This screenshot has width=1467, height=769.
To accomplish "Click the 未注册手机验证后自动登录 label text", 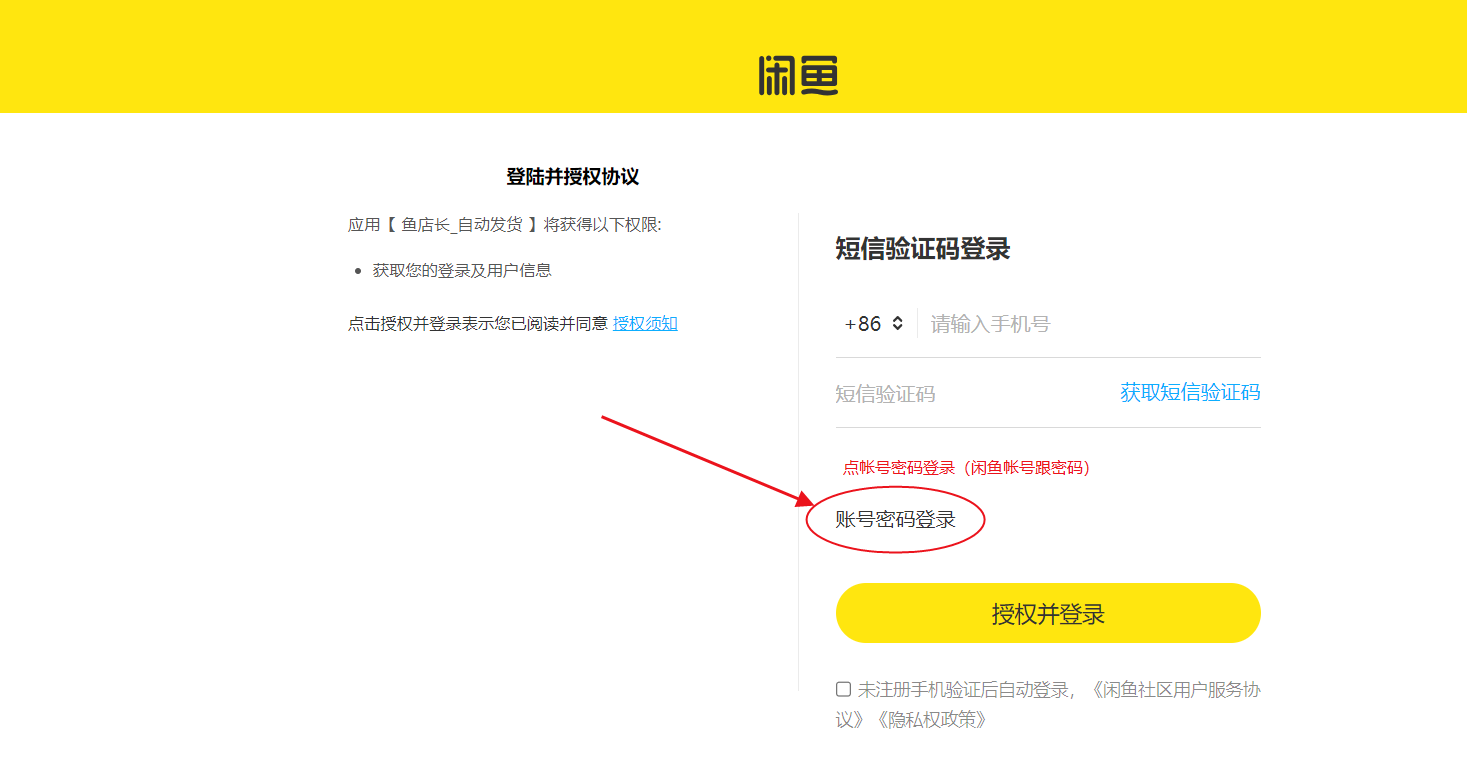I will click(x=965, y=689).
